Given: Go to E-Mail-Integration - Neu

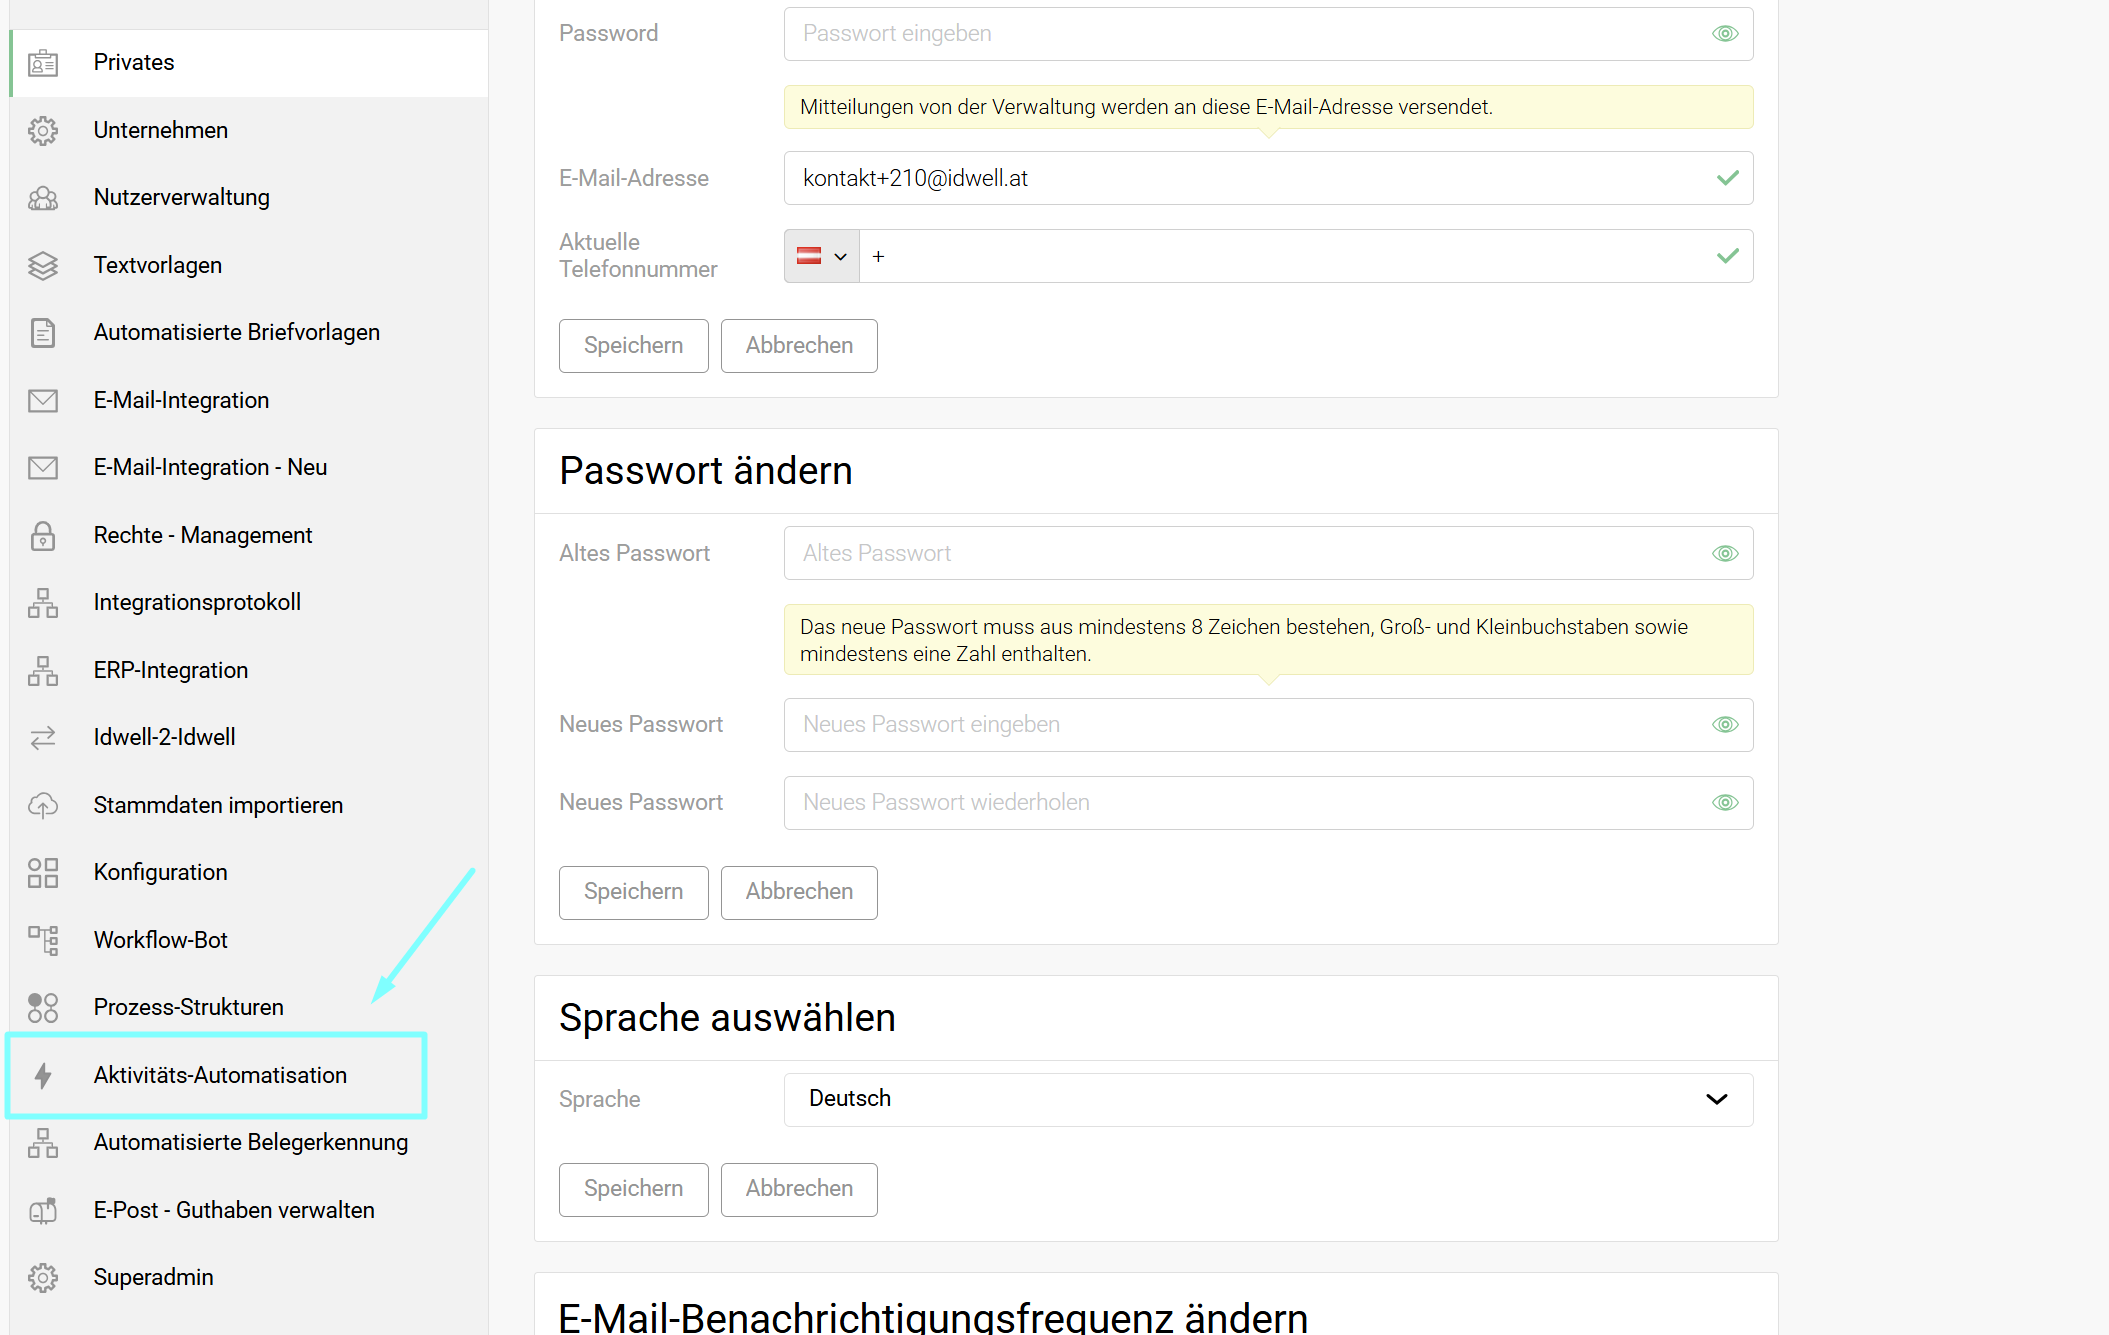Looking at the screenshot, I should click(x=210, y=468).
